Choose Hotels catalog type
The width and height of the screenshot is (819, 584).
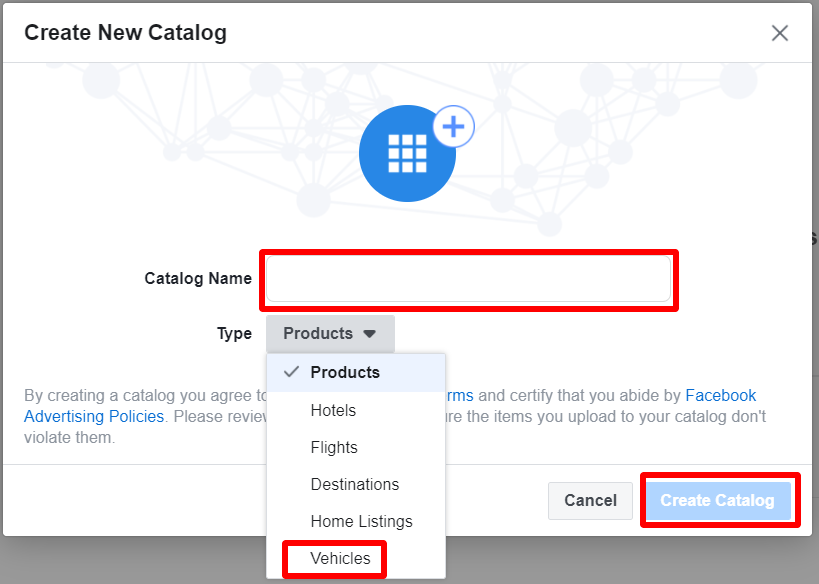click(356, 411)
